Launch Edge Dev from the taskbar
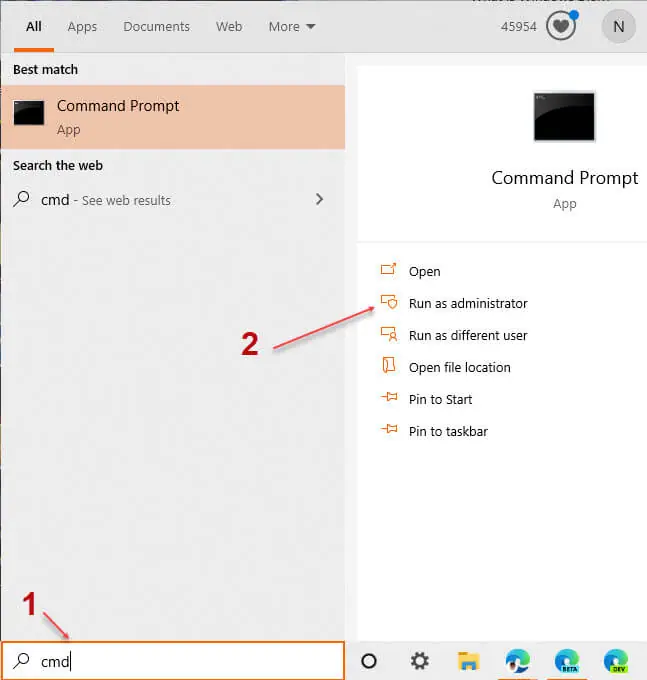Image resolution: width=647 pixels, height=680 pixels. pyautogui.click(x=616, y=661)
